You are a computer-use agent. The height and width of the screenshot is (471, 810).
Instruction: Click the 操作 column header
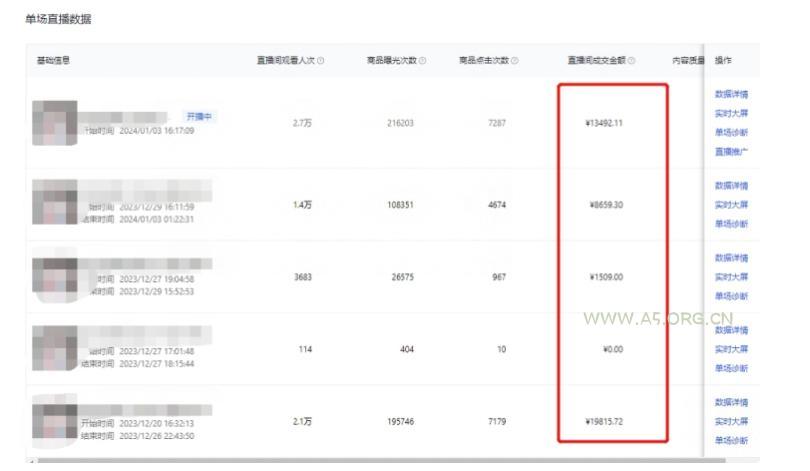pos(723,60)
